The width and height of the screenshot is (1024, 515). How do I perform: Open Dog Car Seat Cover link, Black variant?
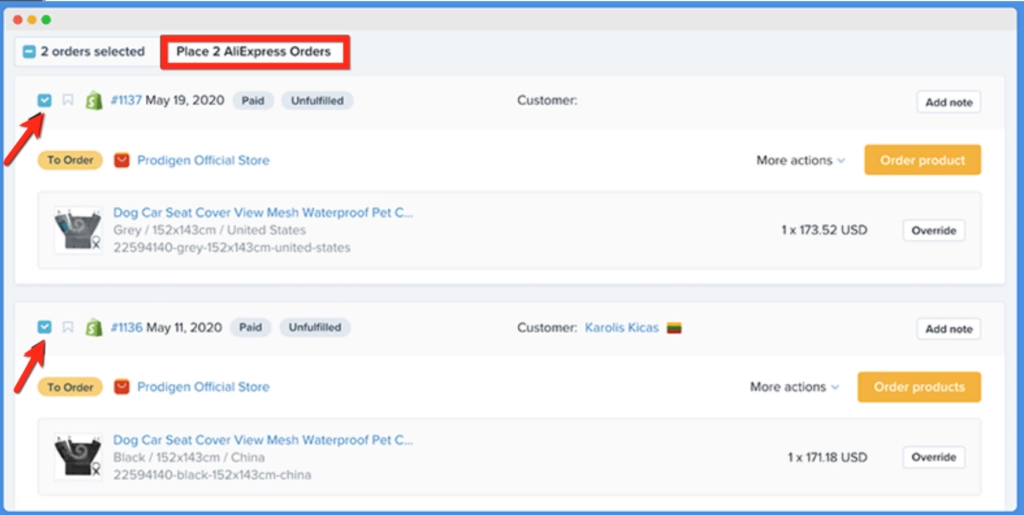(263, 439)
